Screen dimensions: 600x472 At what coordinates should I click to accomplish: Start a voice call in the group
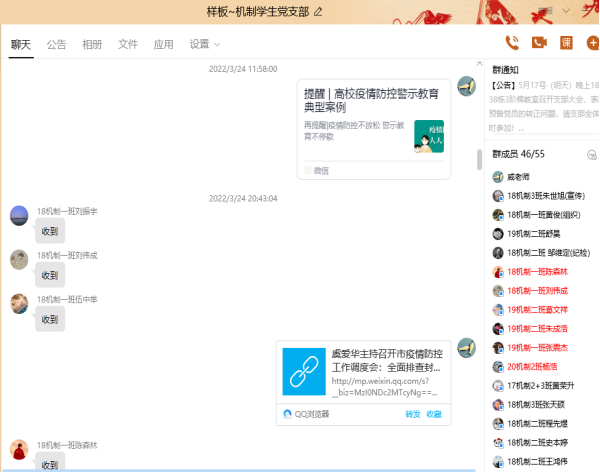(x=513, y=42)
